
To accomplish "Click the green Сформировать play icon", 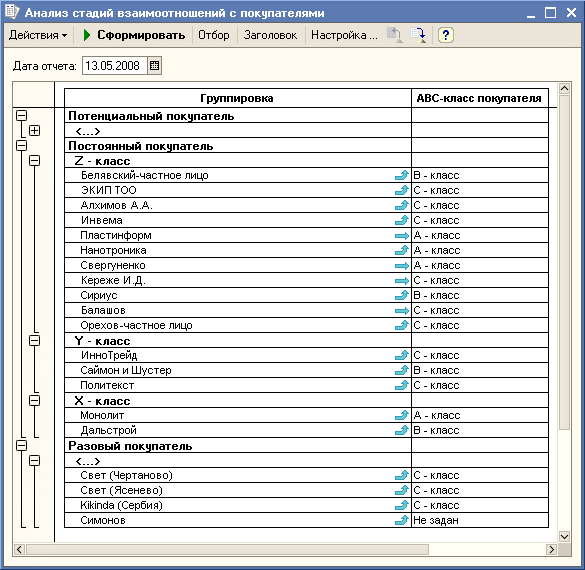I will coord(87,35).
